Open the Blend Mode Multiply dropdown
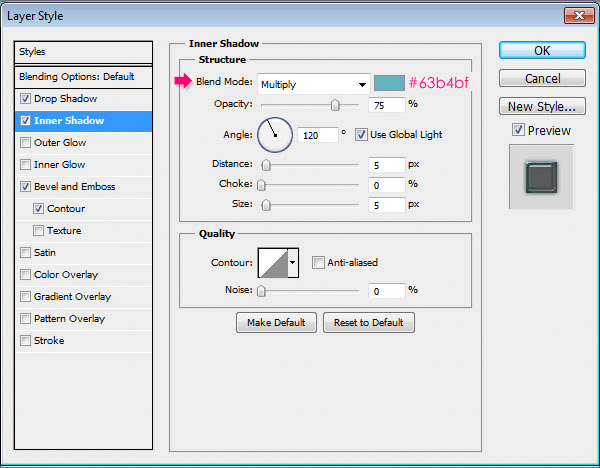600x468 pixels. 314,84
